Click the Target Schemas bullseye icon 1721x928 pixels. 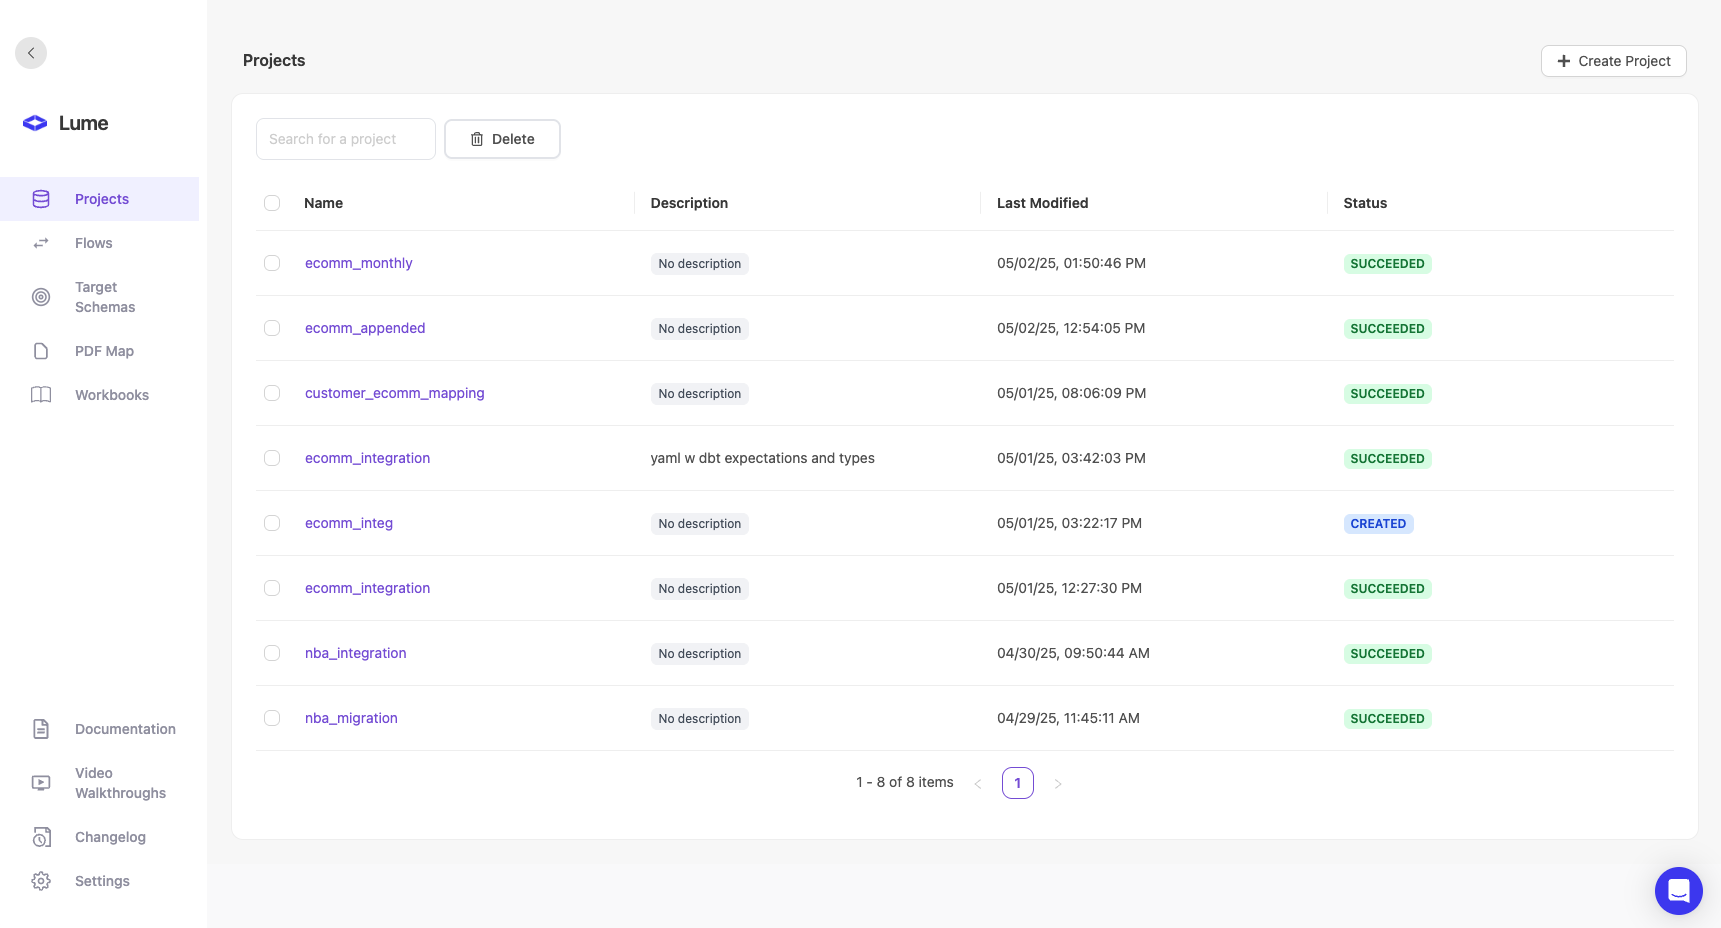(41, 297)
